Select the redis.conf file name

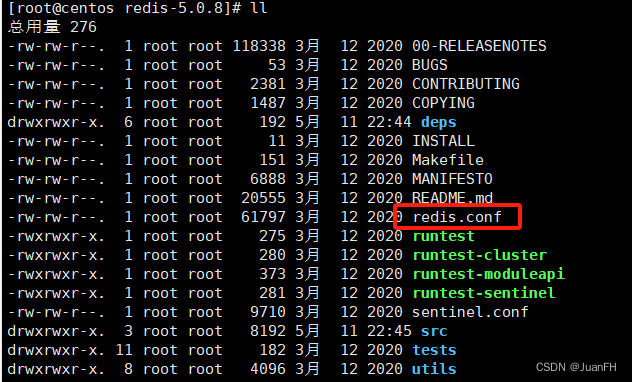(457, 217)
